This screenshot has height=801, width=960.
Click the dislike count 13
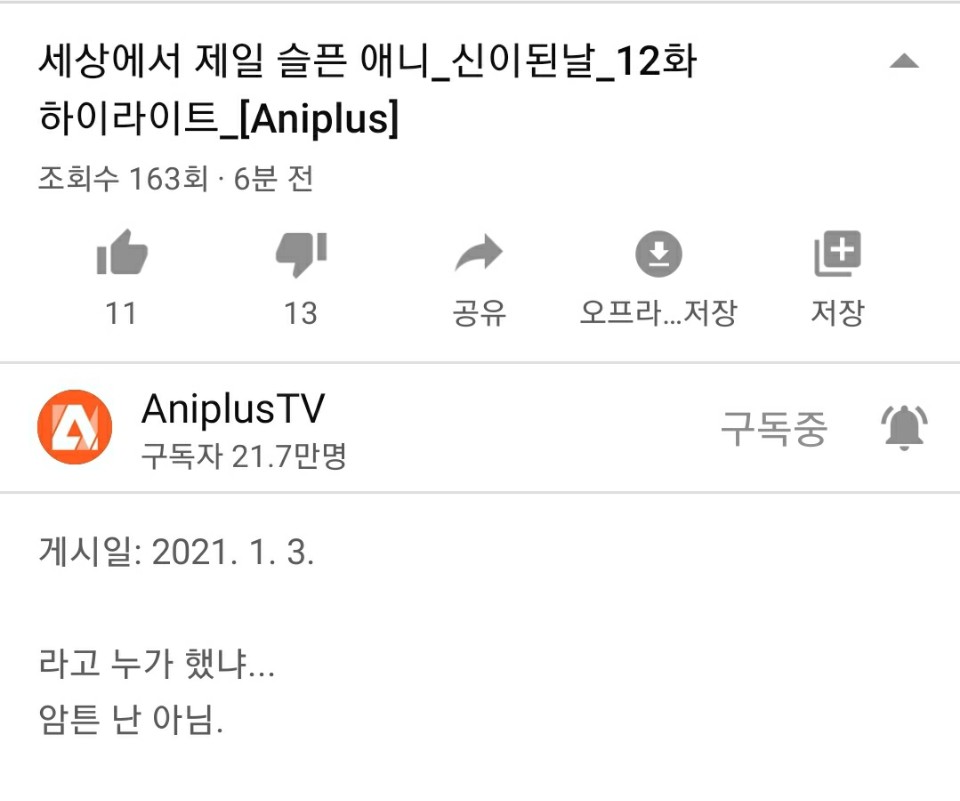[301, 314]
